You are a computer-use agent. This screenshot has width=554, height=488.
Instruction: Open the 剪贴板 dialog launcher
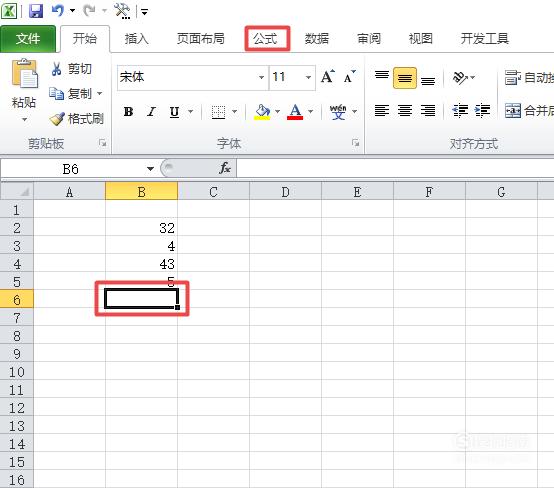point(103,143)
